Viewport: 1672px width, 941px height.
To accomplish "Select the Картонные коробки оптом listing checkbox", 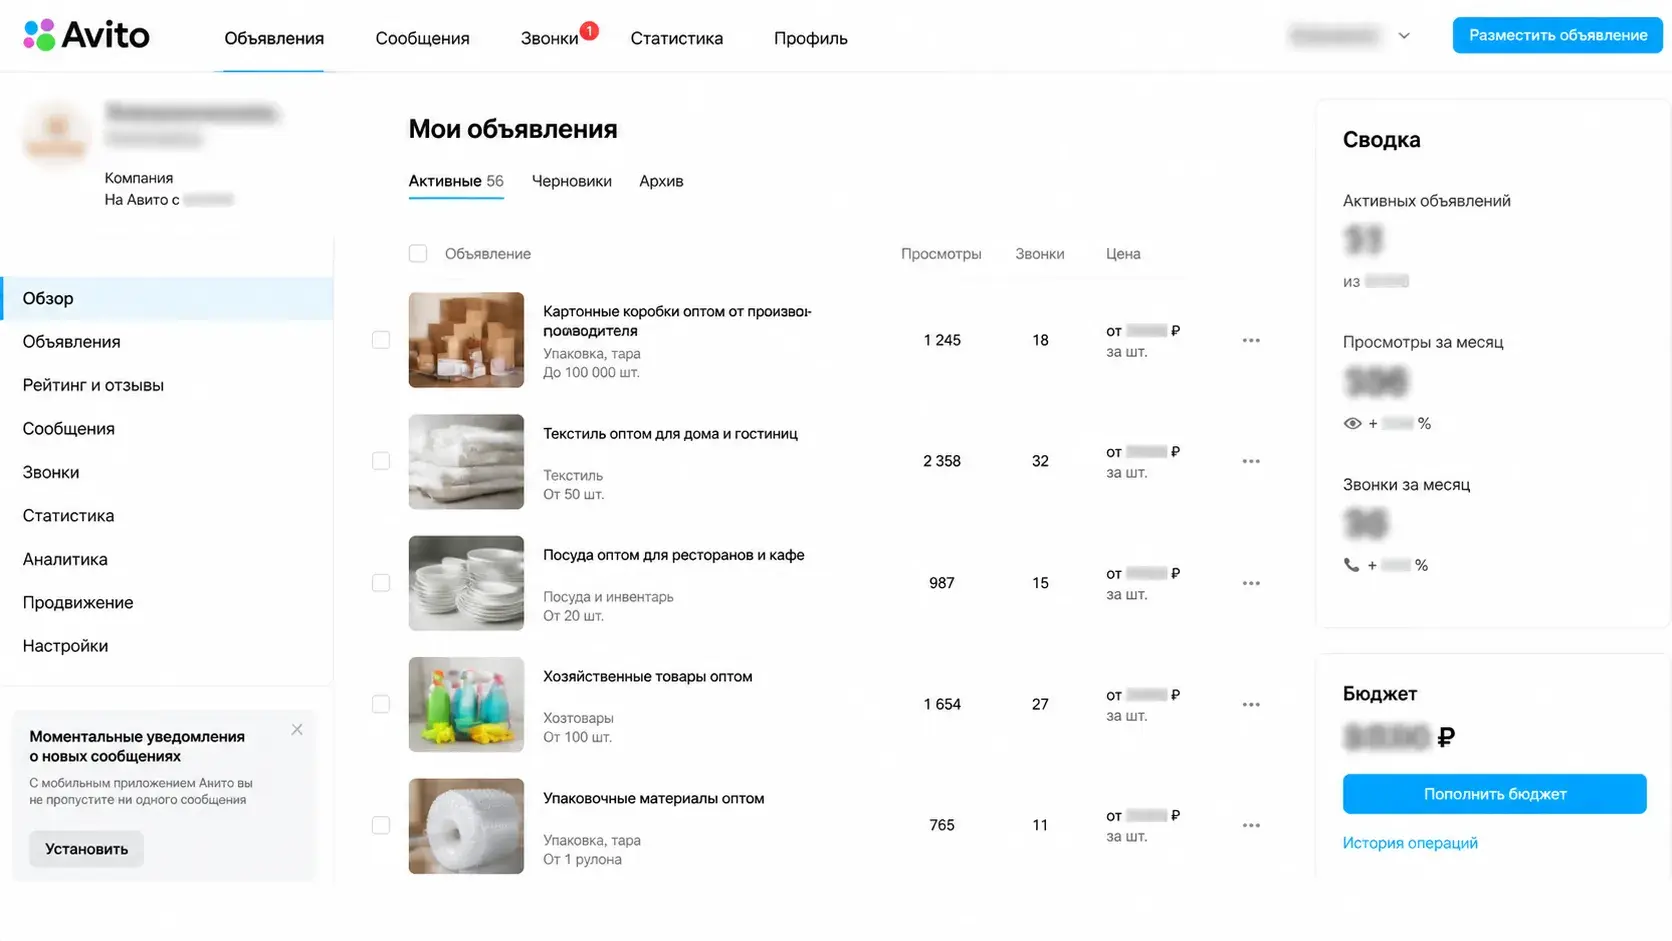I will pyautogui.click(x=381, y=340).
